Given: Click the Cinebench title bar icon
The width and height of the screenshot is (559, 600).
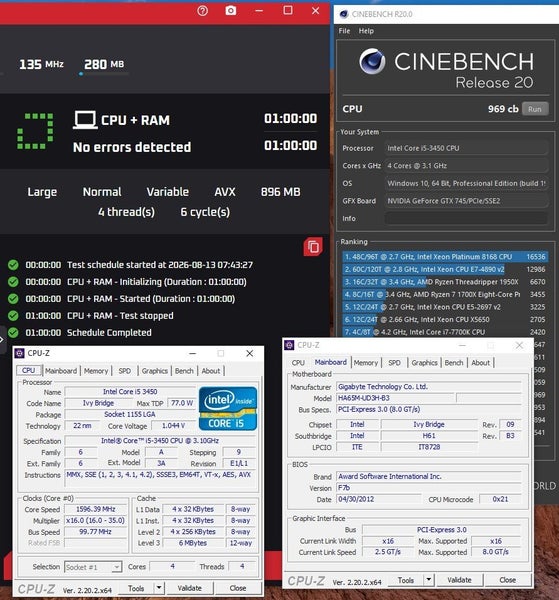Looking at the screenshot, I should pos(344,14).
